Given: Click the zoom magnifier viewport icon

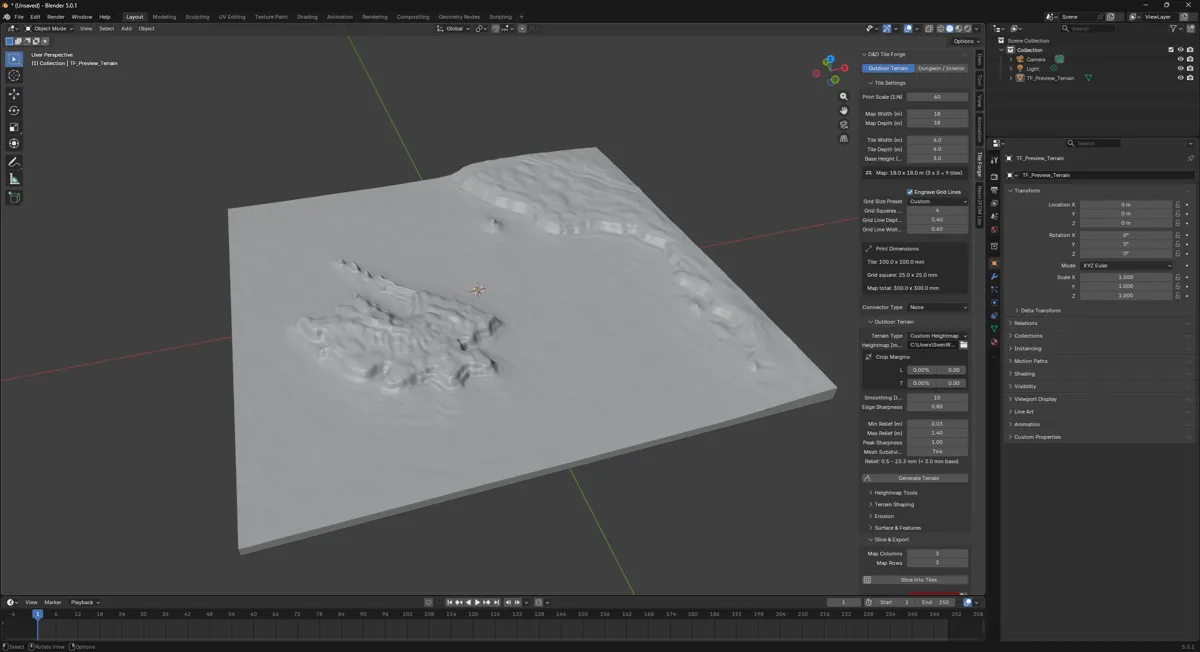Looking at the screenshot, I should (x=844, y=97).
